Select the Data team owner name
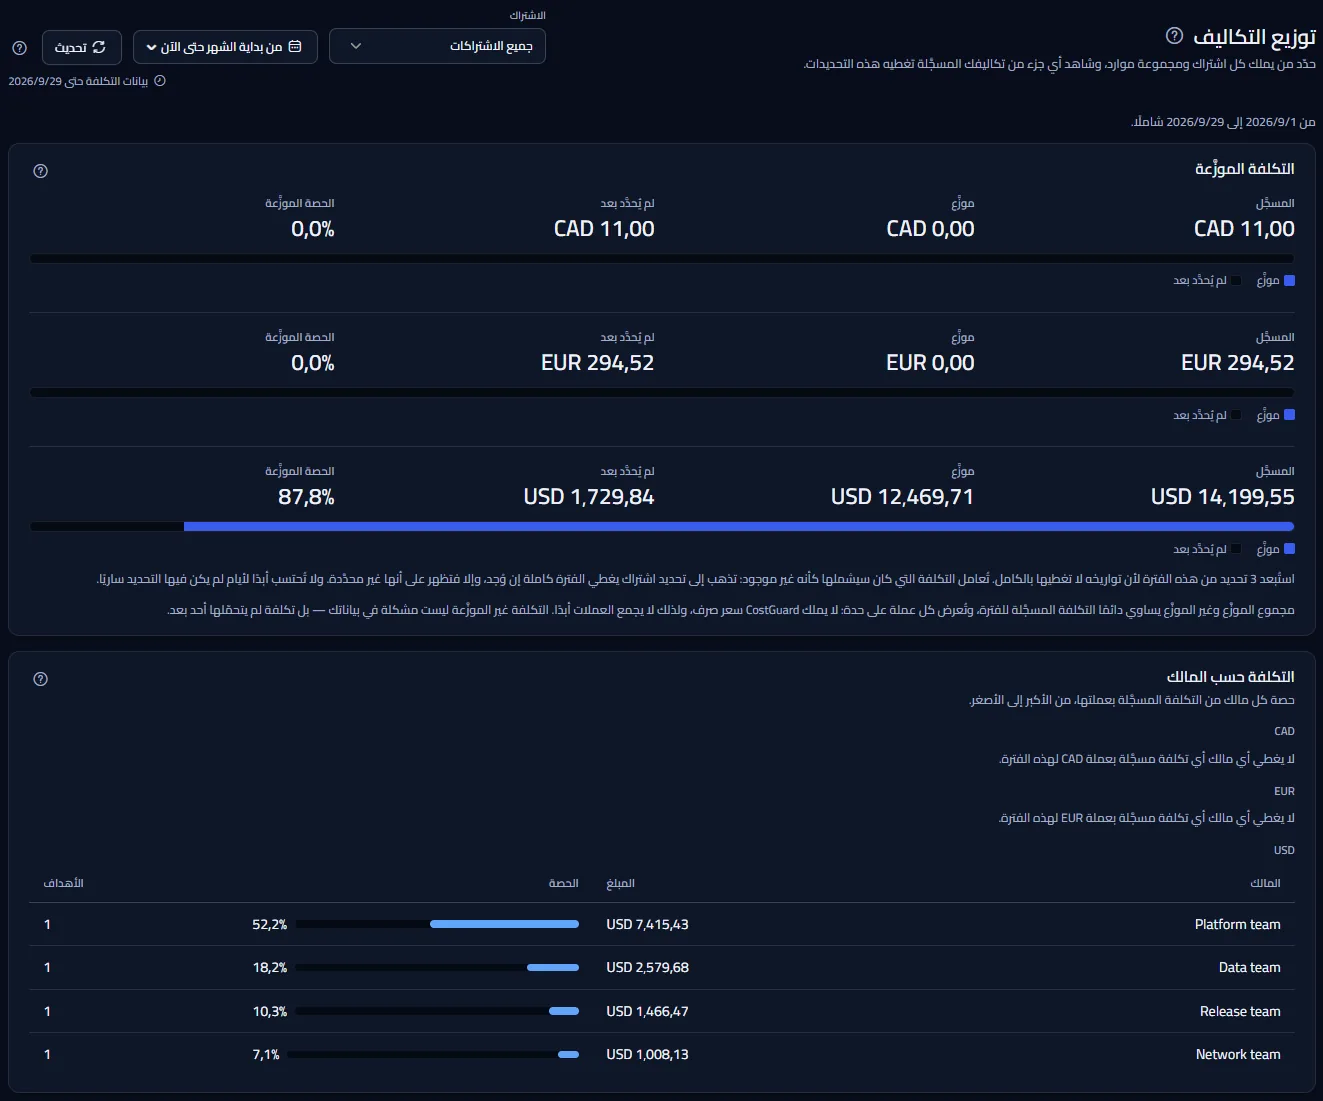The image size is (1323, 1101). click(1249, 967)
